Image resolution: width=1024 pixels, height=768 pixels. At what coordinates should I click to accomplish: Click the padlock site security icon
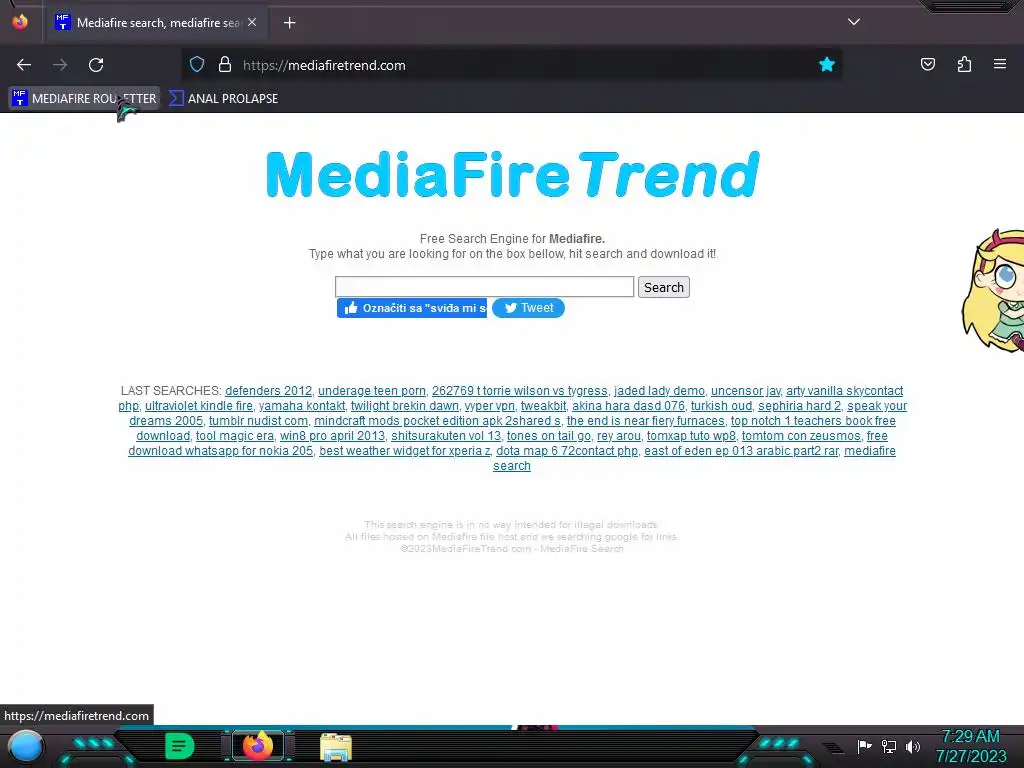pos(225,64)
